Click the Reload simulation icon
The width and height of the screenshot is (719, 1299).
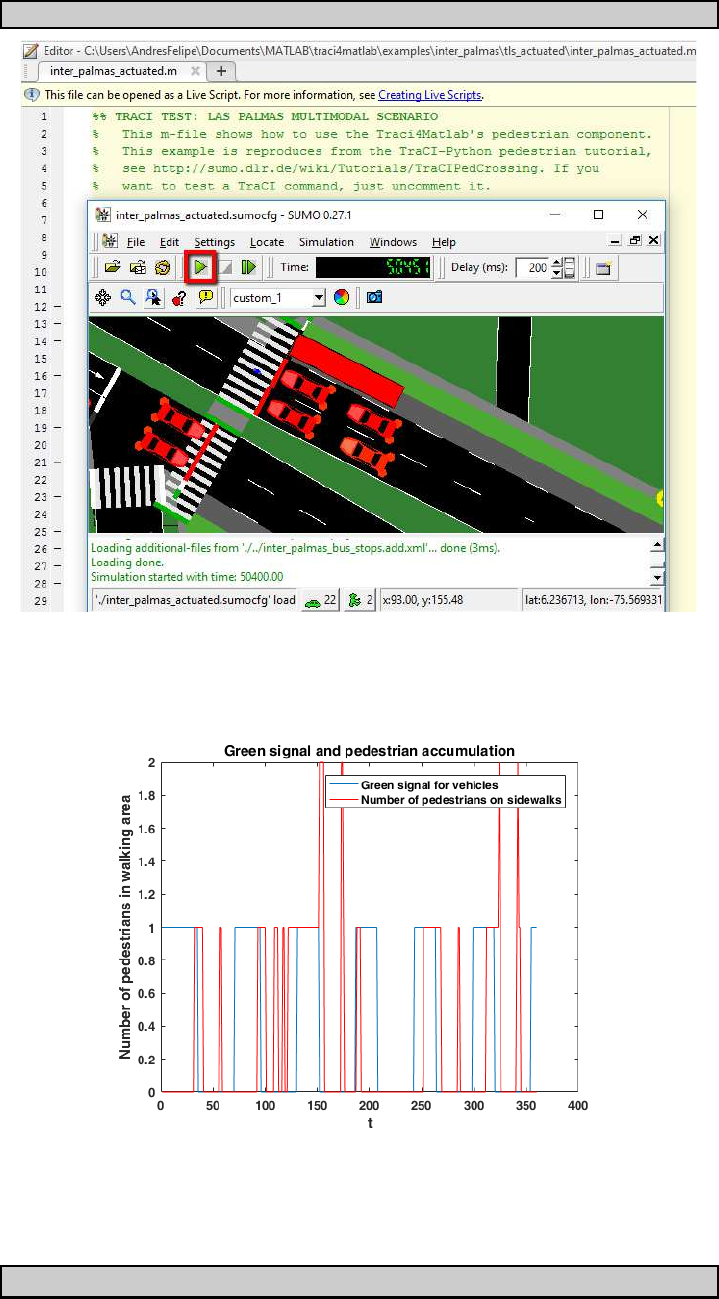coord(162,267)
